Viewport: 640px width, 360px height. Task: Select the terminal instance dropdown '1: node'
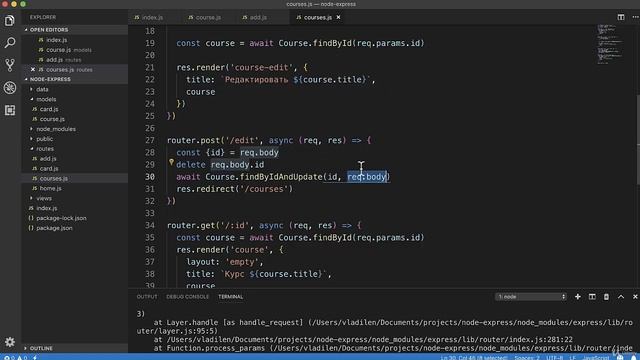(x=531, y=297)
